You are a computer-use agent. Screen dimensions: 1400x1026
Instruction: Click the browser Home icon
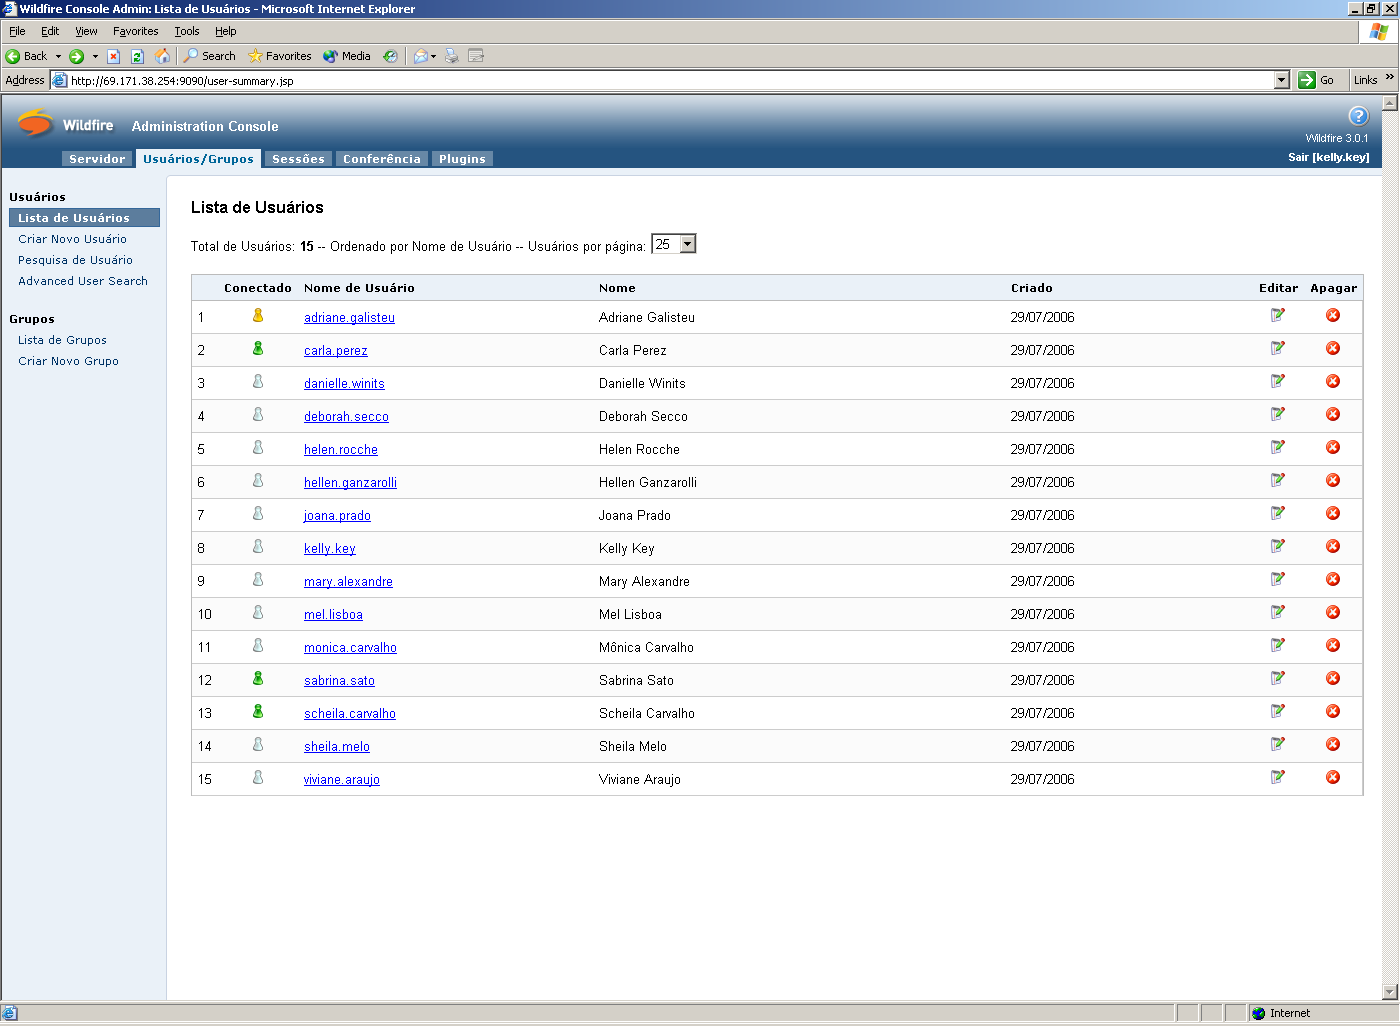(x=162, y=56)
